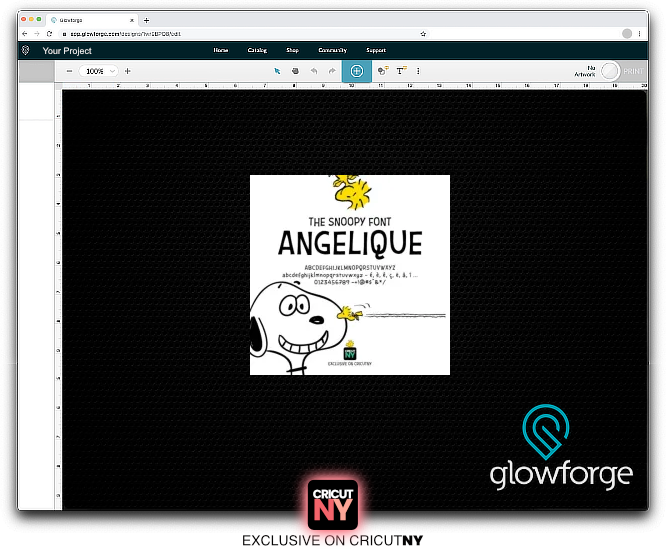Bookmark this page with the star

pos(423,34)
